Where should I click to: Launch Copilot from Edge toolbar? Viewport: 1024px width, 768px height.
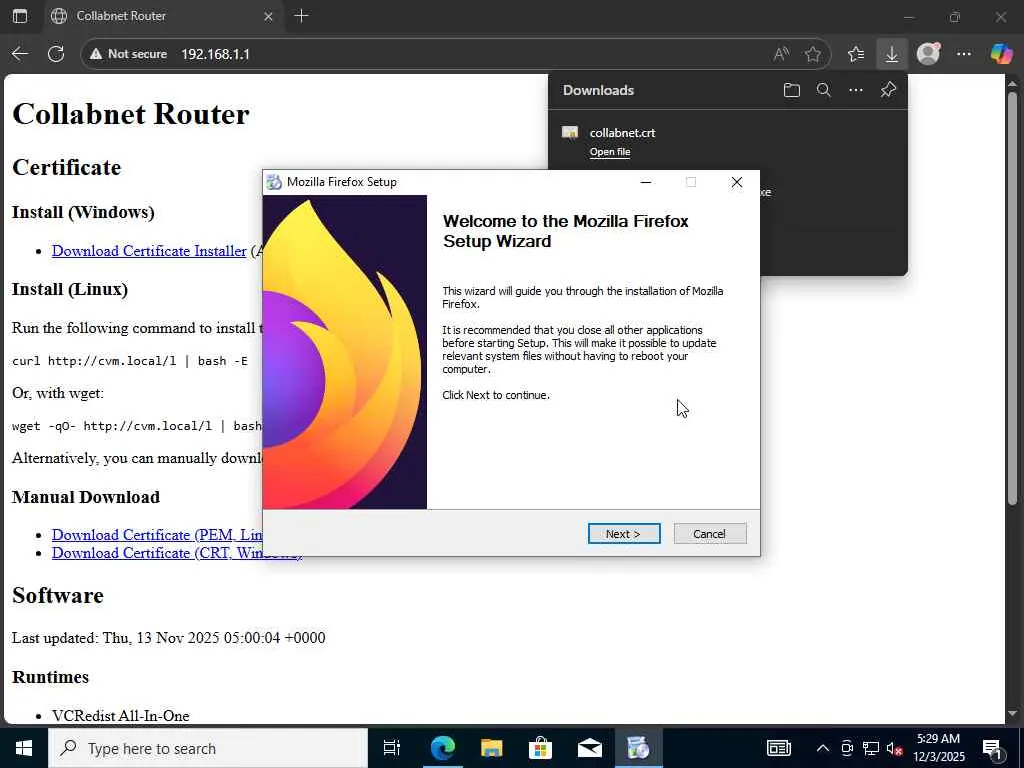[x=1000, y=54]
